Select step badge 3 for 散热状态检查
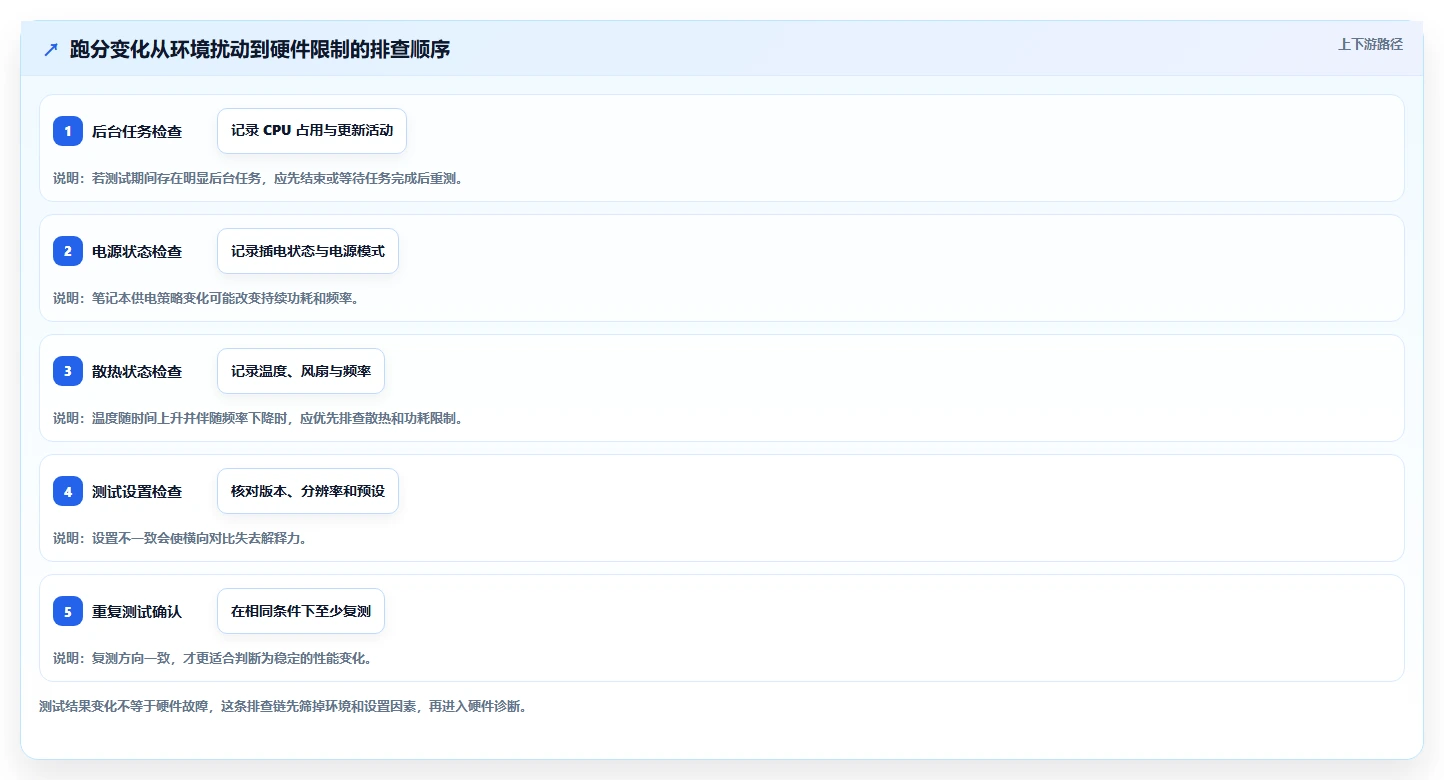This screenshot has width=1444, height=780. click(68, 371)
